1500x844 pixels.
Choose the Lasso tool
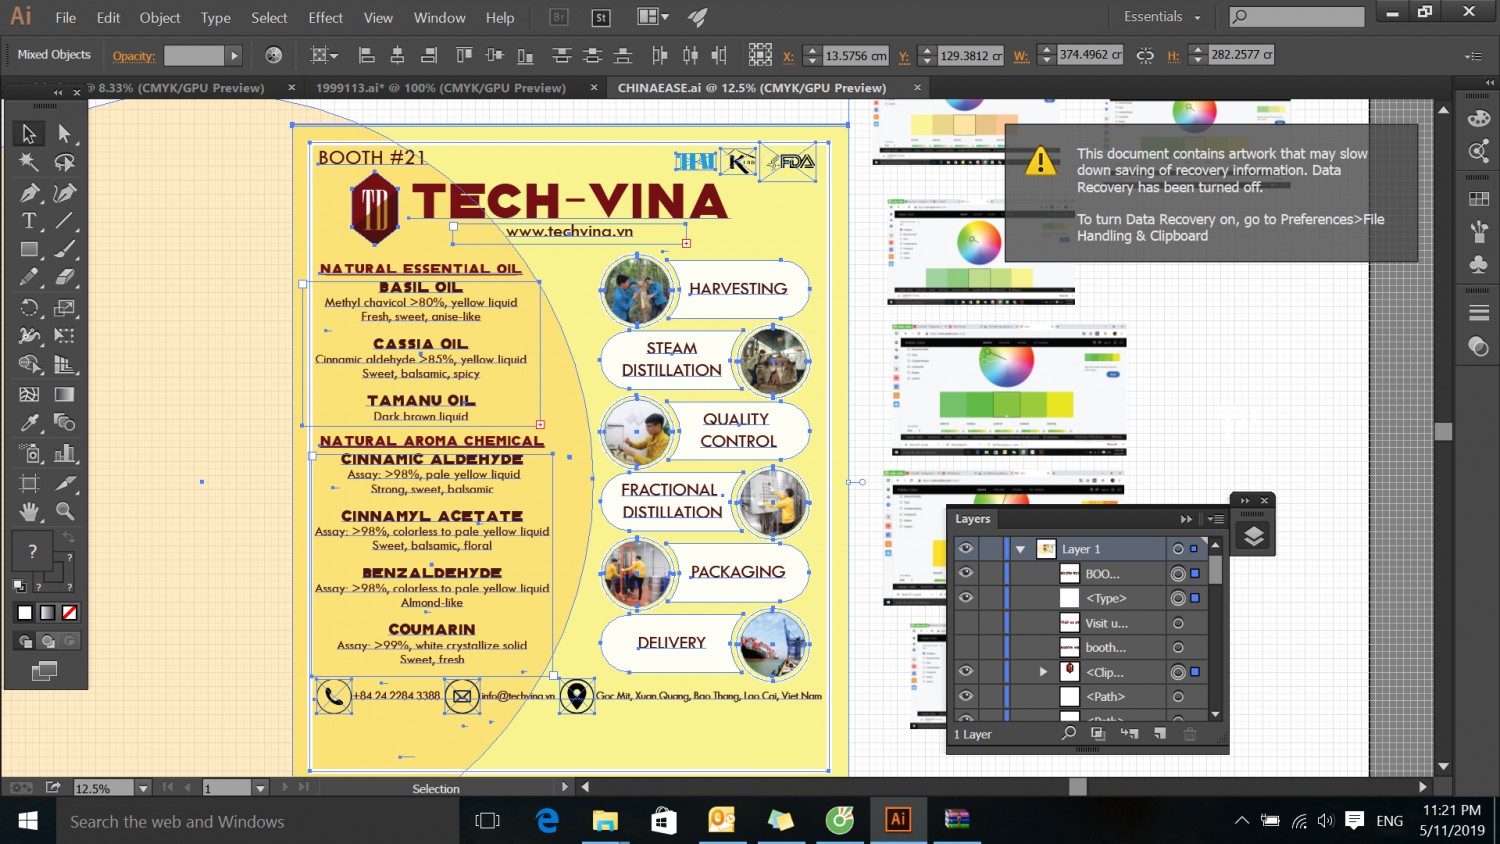(65, 162)
